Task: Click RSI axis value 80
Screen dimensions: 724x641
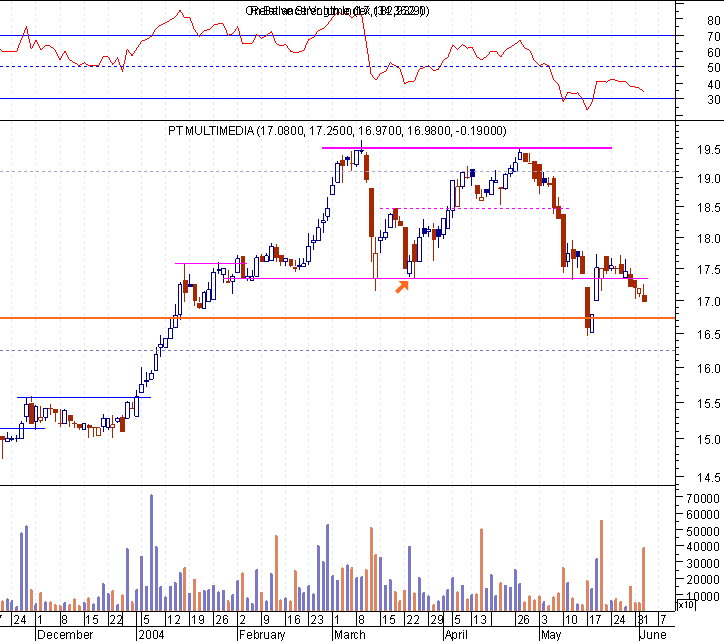Action: pos(713,21)
